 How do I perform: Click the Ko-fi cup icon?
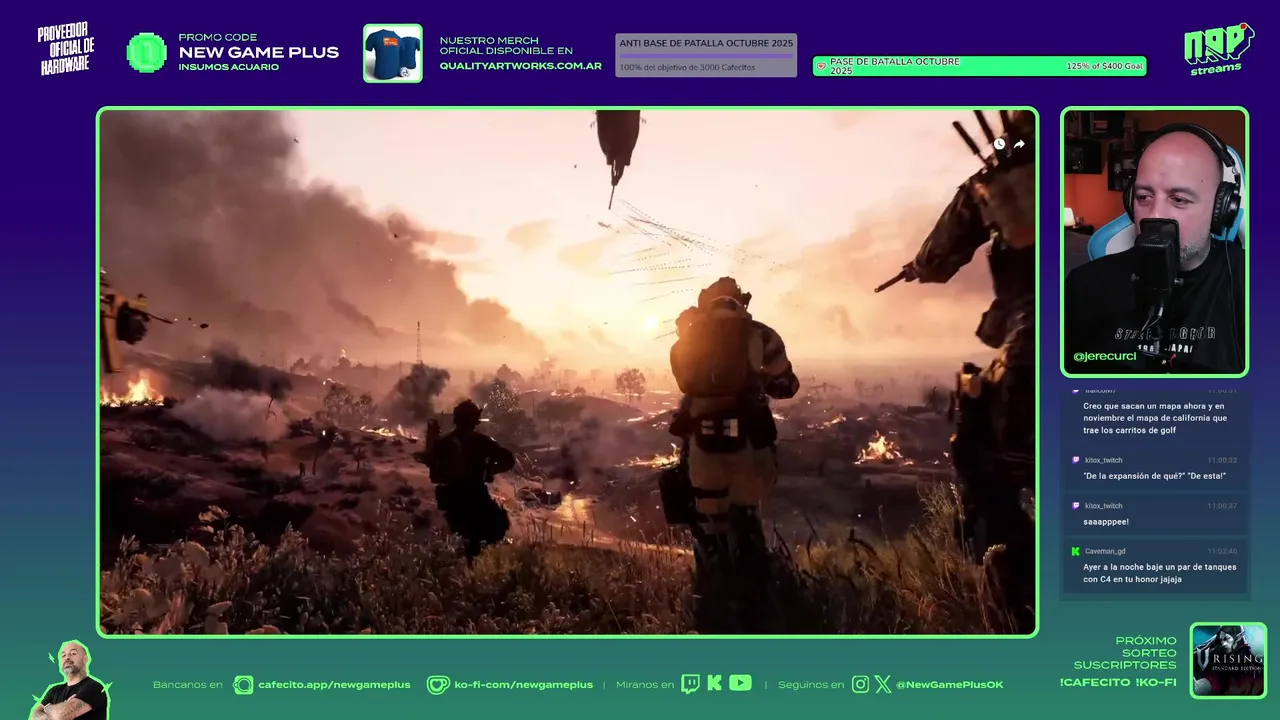coord(438,685)
